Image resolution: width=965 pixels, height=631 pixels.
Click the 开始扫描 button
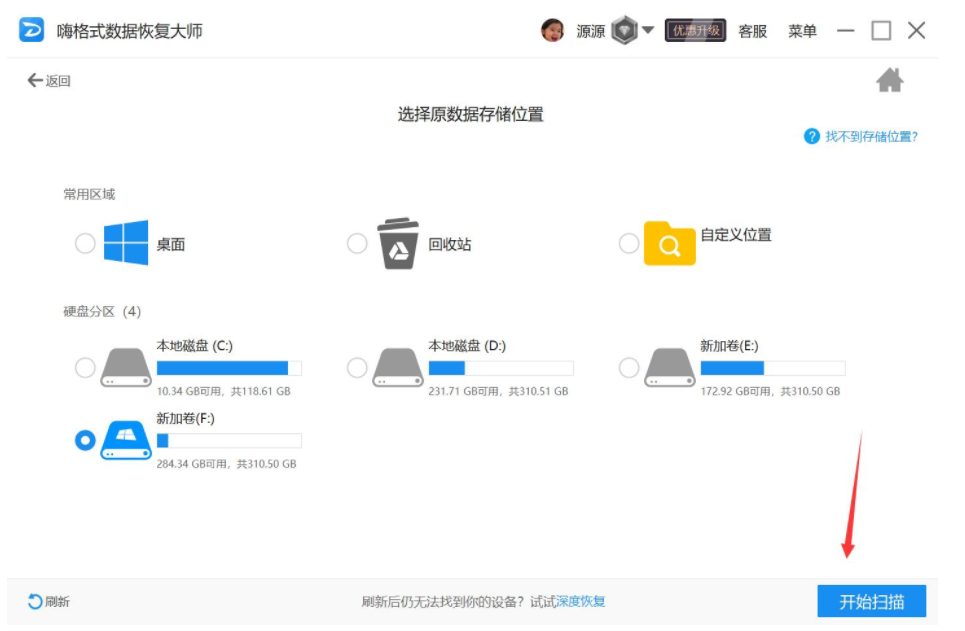click(871, 601)
